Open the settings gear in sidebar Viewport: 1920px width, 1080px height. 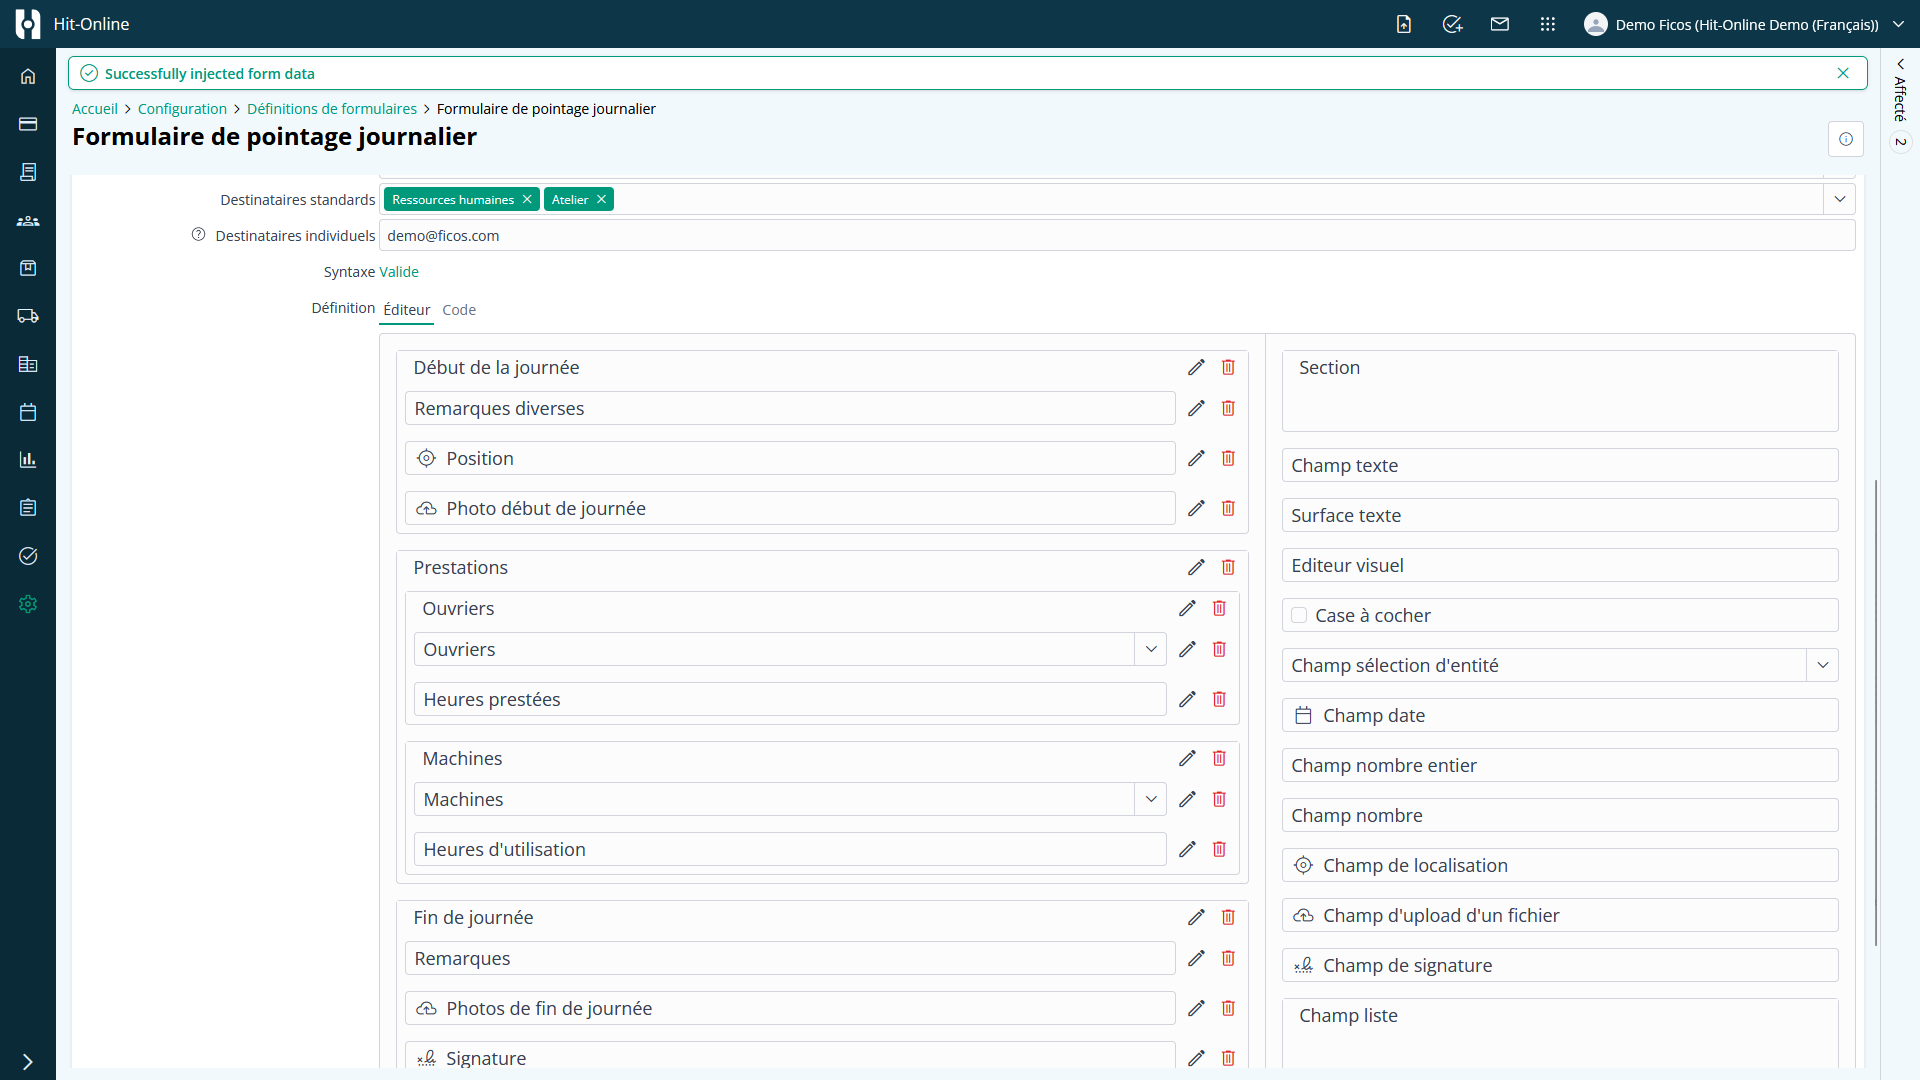tap(28, 604)
